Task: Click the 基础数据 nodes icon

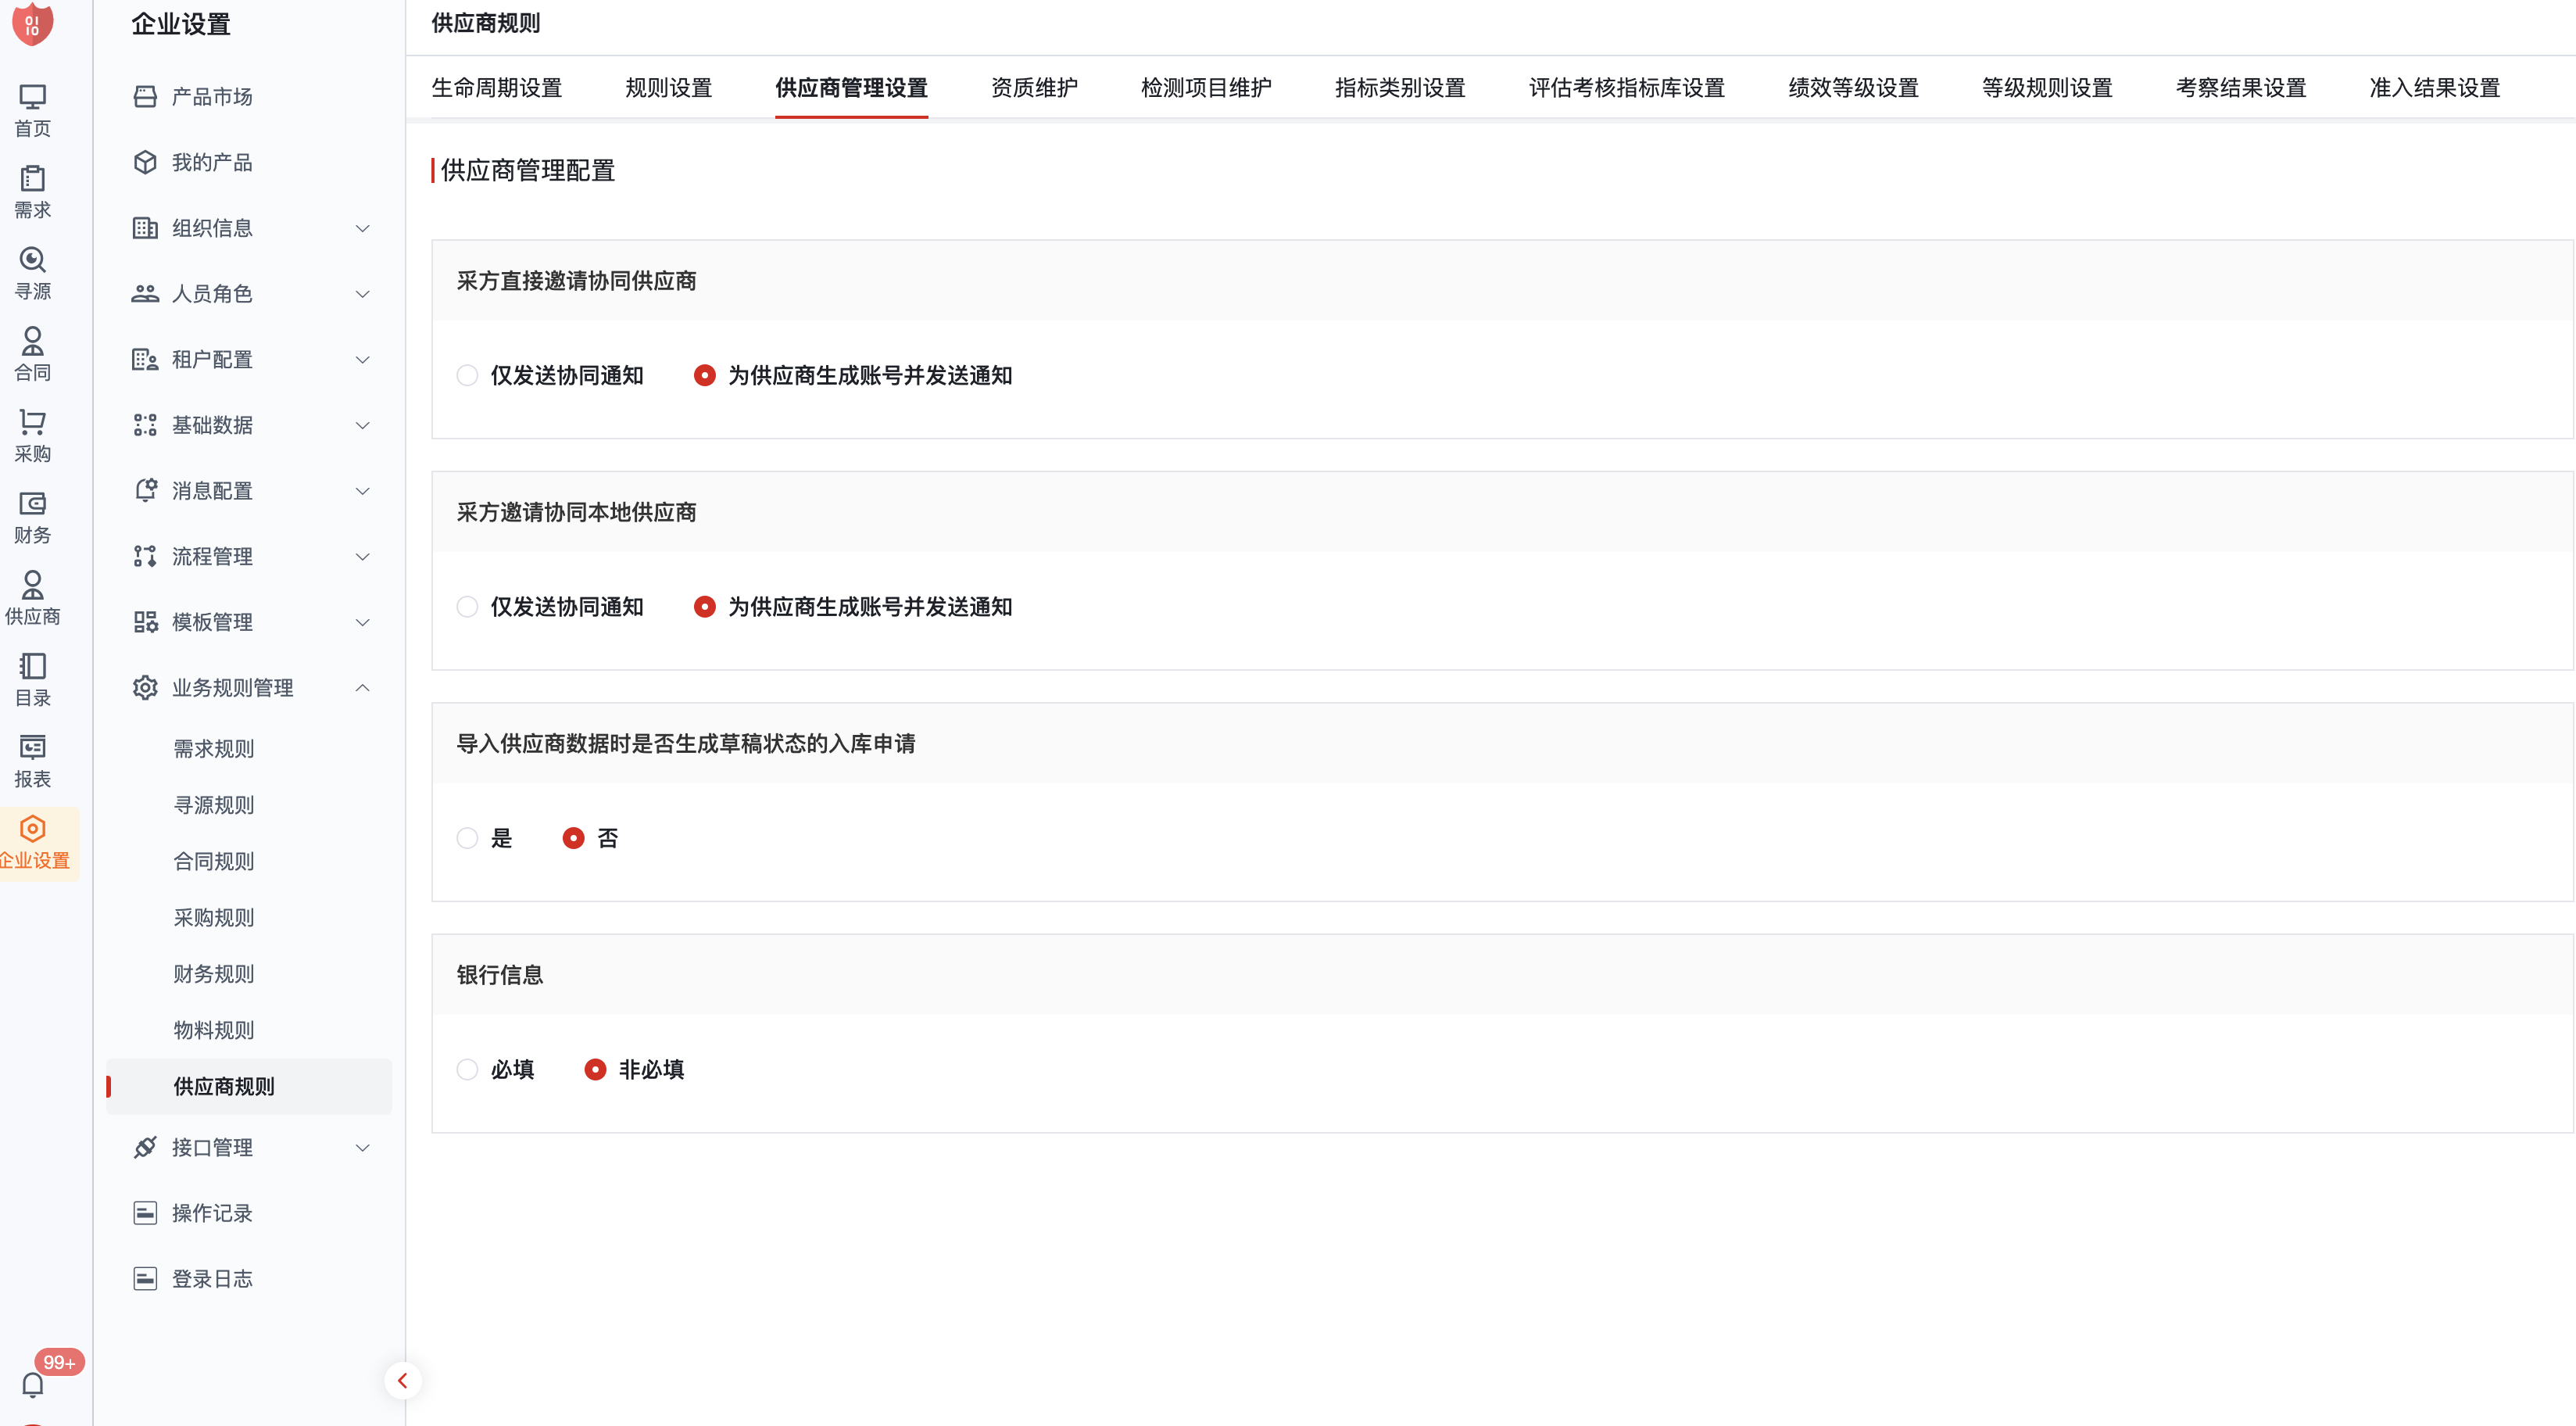Action: (145, 425)
